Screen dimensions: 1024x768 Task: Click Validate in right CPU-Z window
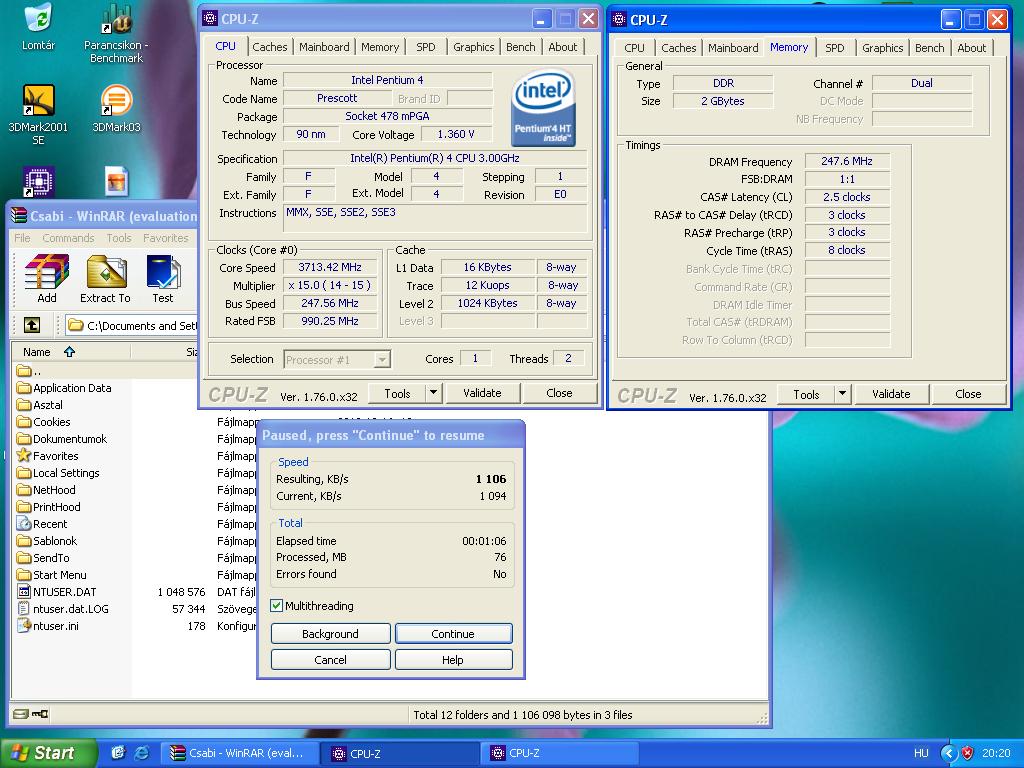click(x=891, y=394)
